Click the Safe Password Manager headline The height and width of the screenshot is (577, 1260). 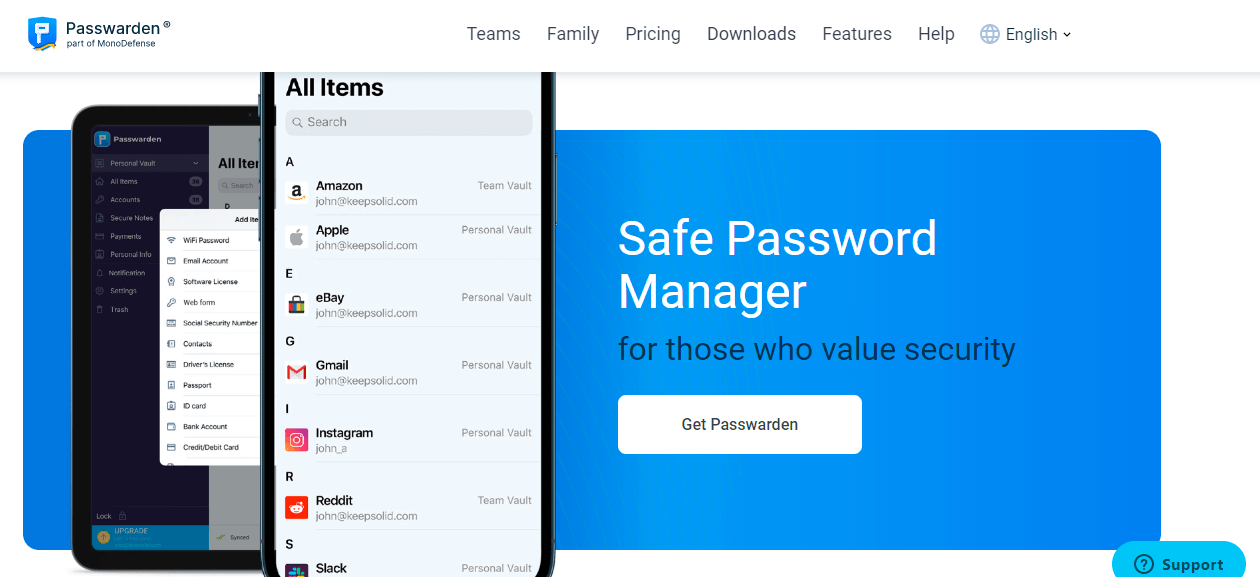[x=778, y=265]
